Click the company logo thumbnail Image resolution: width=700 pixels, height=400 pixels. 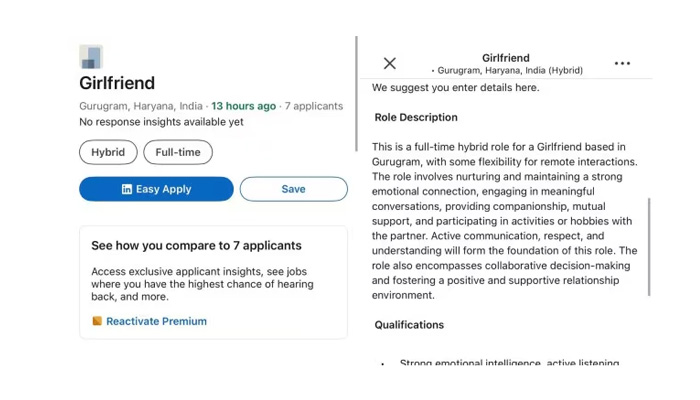pos(91,57)
